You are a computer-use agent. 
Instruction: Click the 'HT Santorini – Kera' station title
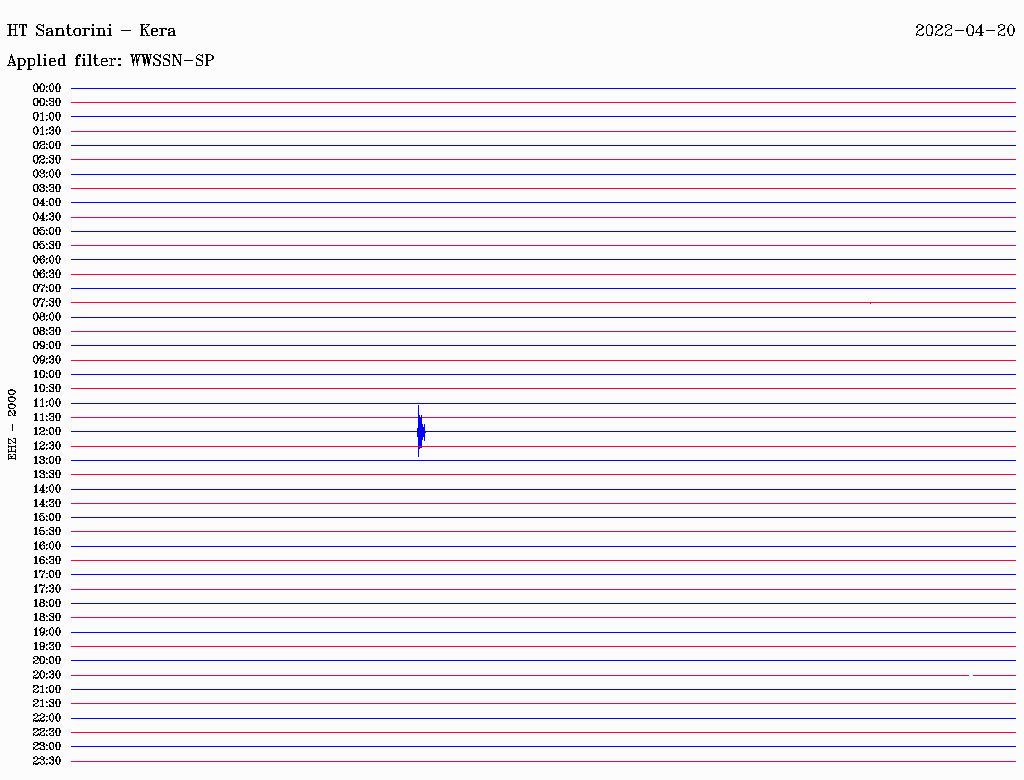(x=91, y=31)
